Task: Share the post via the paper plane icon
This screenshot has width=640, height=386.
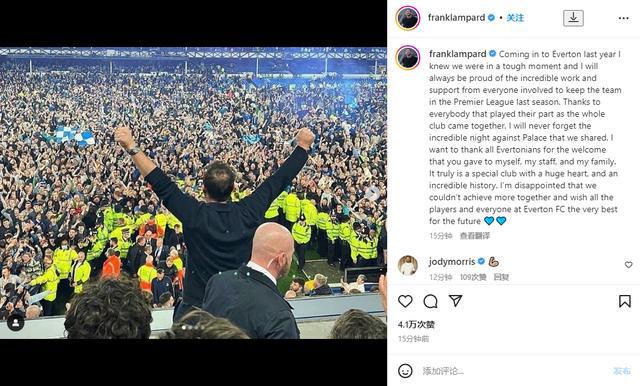Action: [456, 301]
